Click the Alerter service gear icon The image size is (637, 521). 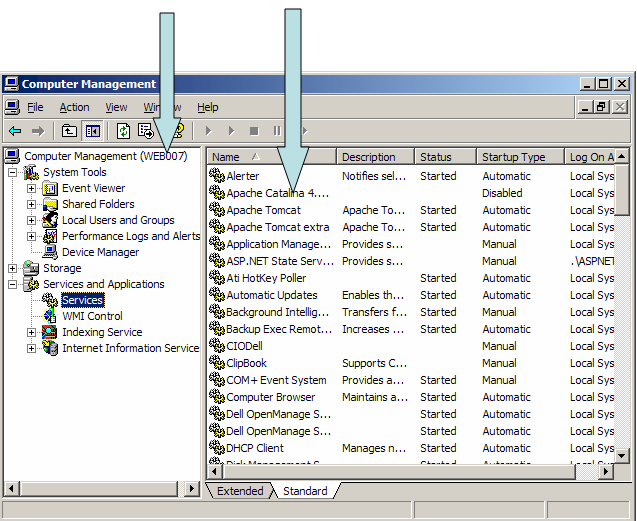tap(217, 176)
